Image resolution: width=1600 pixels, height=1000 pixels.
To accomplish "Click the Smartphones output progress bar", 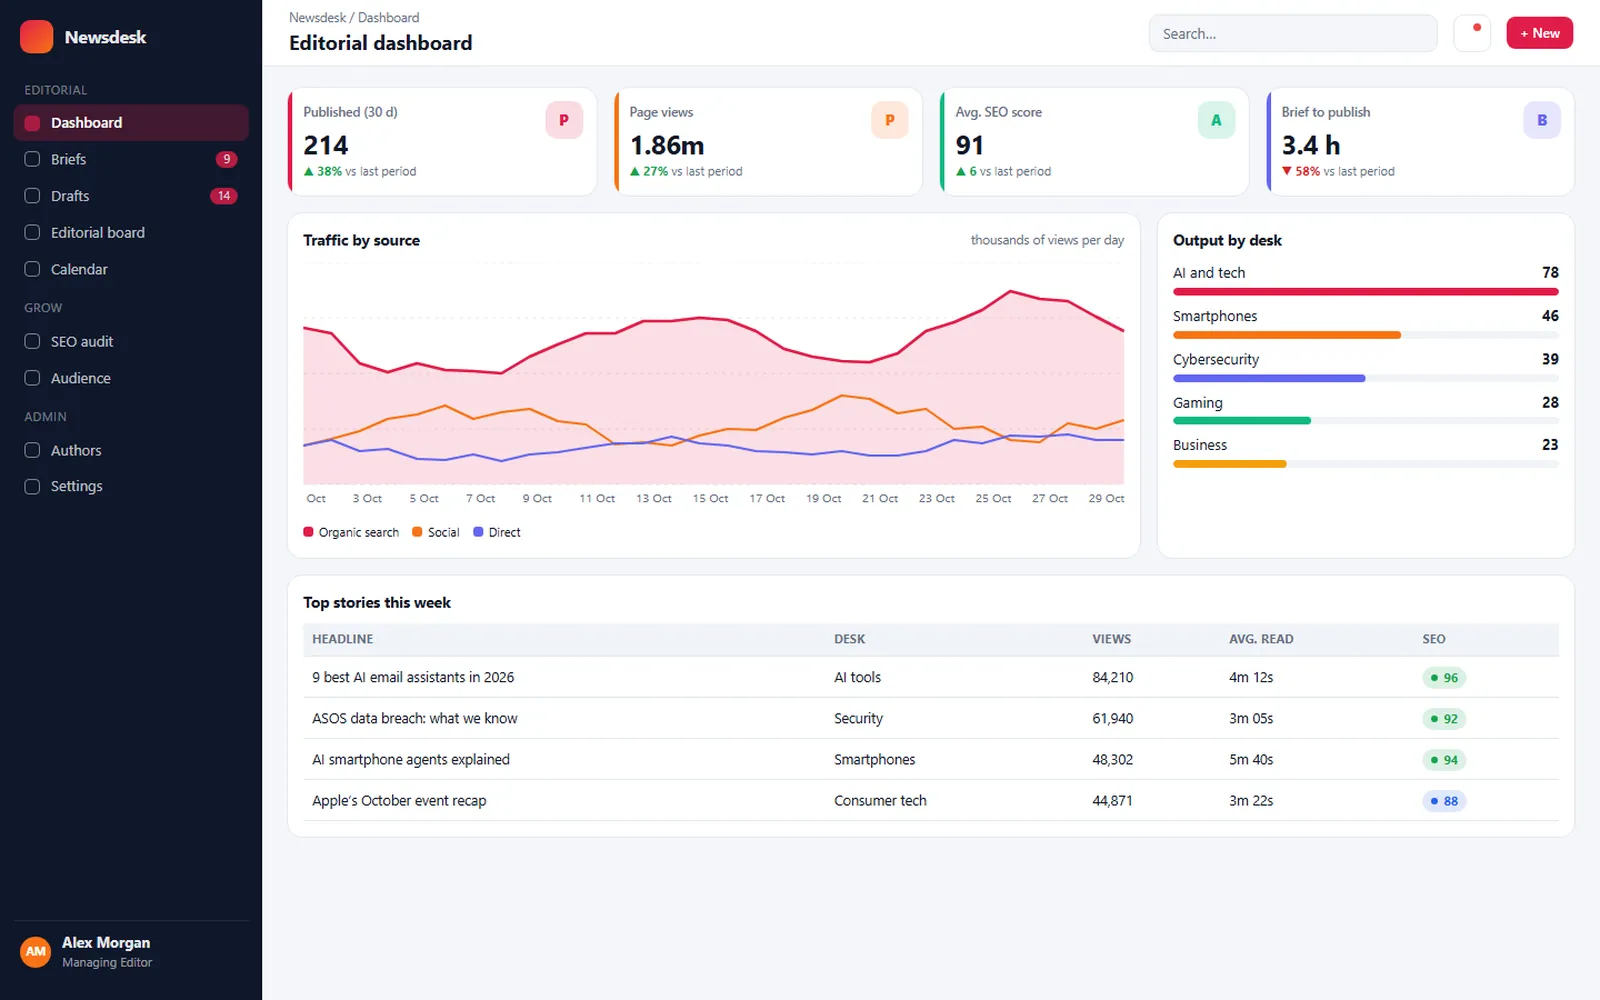I will 1366,335.
